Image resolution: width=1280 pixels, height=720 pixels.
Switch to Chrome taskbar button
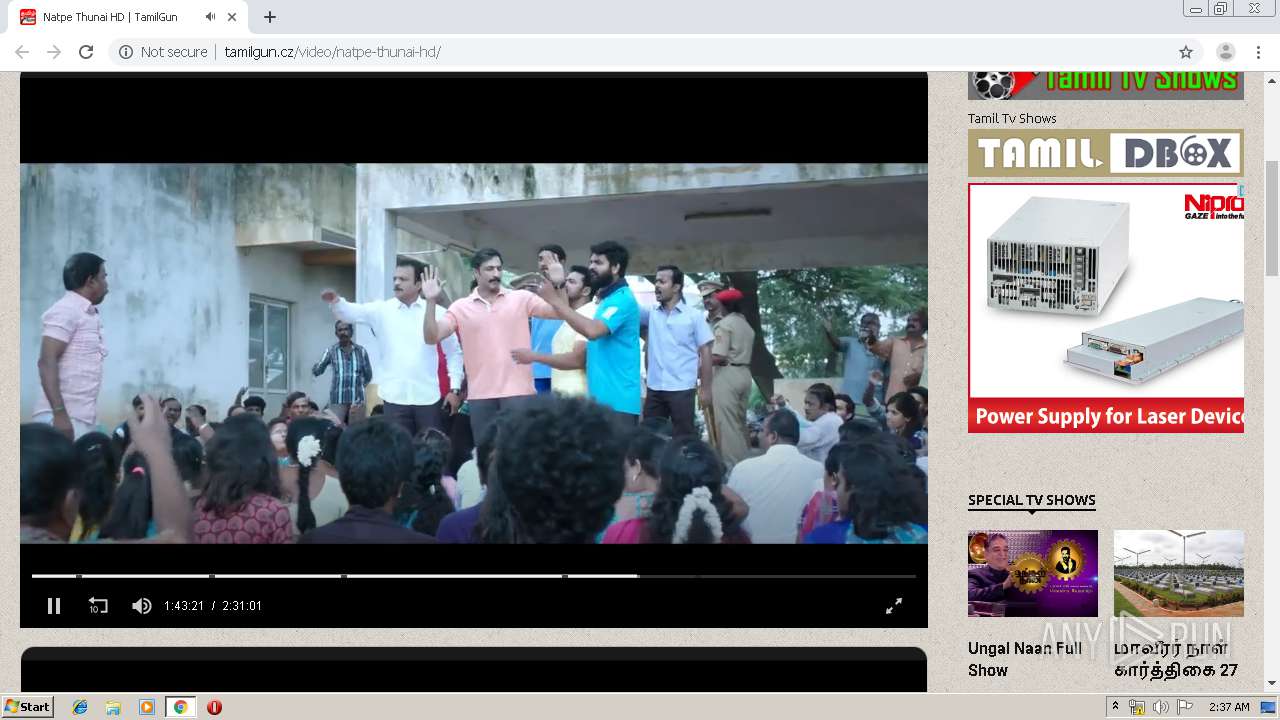[x=180, y=707]
